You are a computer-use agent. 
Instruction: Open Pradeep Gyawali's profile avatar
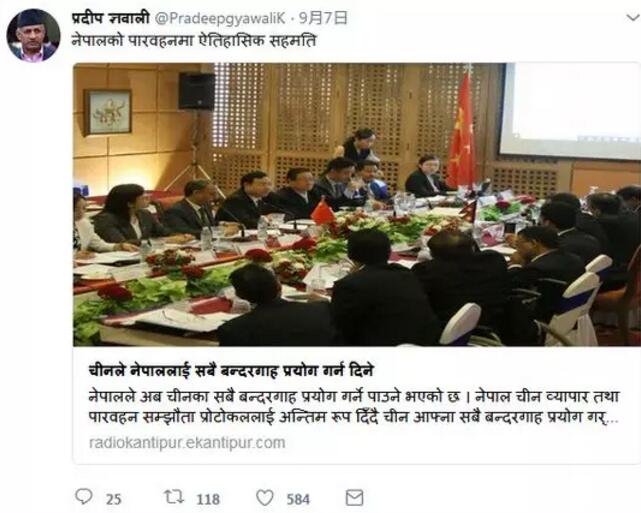pos(33,35)
